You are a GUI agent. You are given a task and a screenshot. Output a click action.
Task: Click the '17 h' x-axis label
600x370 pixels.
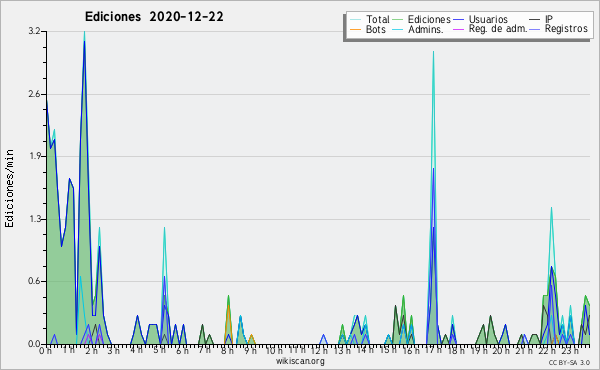(433, 350)
